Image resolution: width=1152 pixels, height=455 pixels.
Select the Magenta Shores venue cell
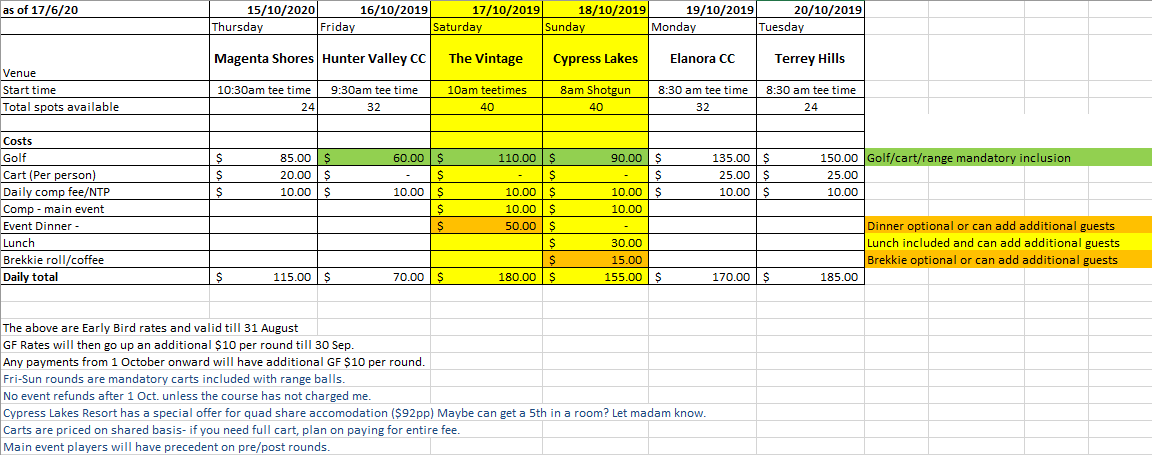[x=263, y=59]
